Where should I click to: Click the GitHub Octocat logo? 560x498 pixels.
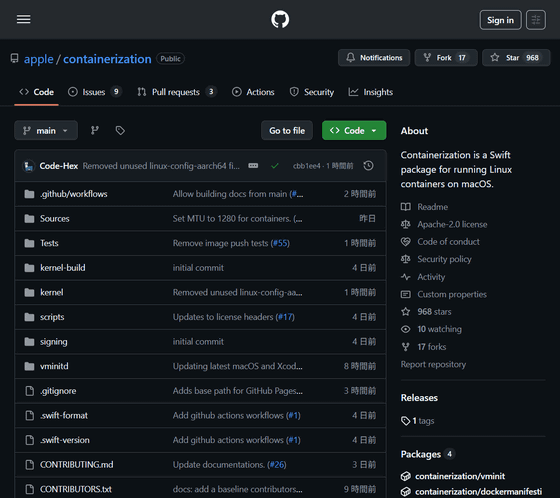[280, 19]
